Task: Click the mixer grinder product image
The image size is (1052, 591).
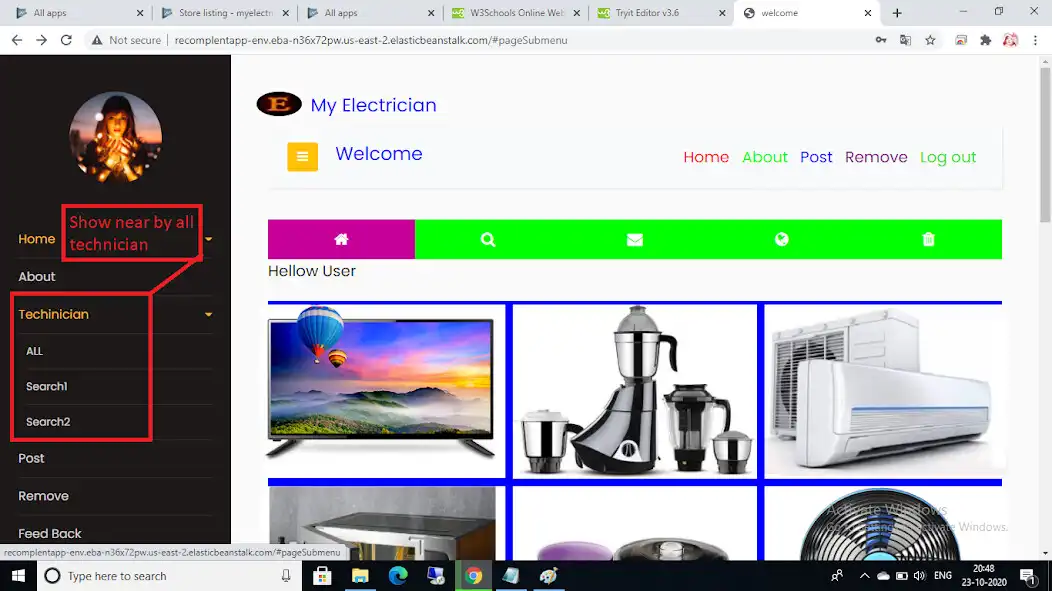Action: tap(635, 391)
